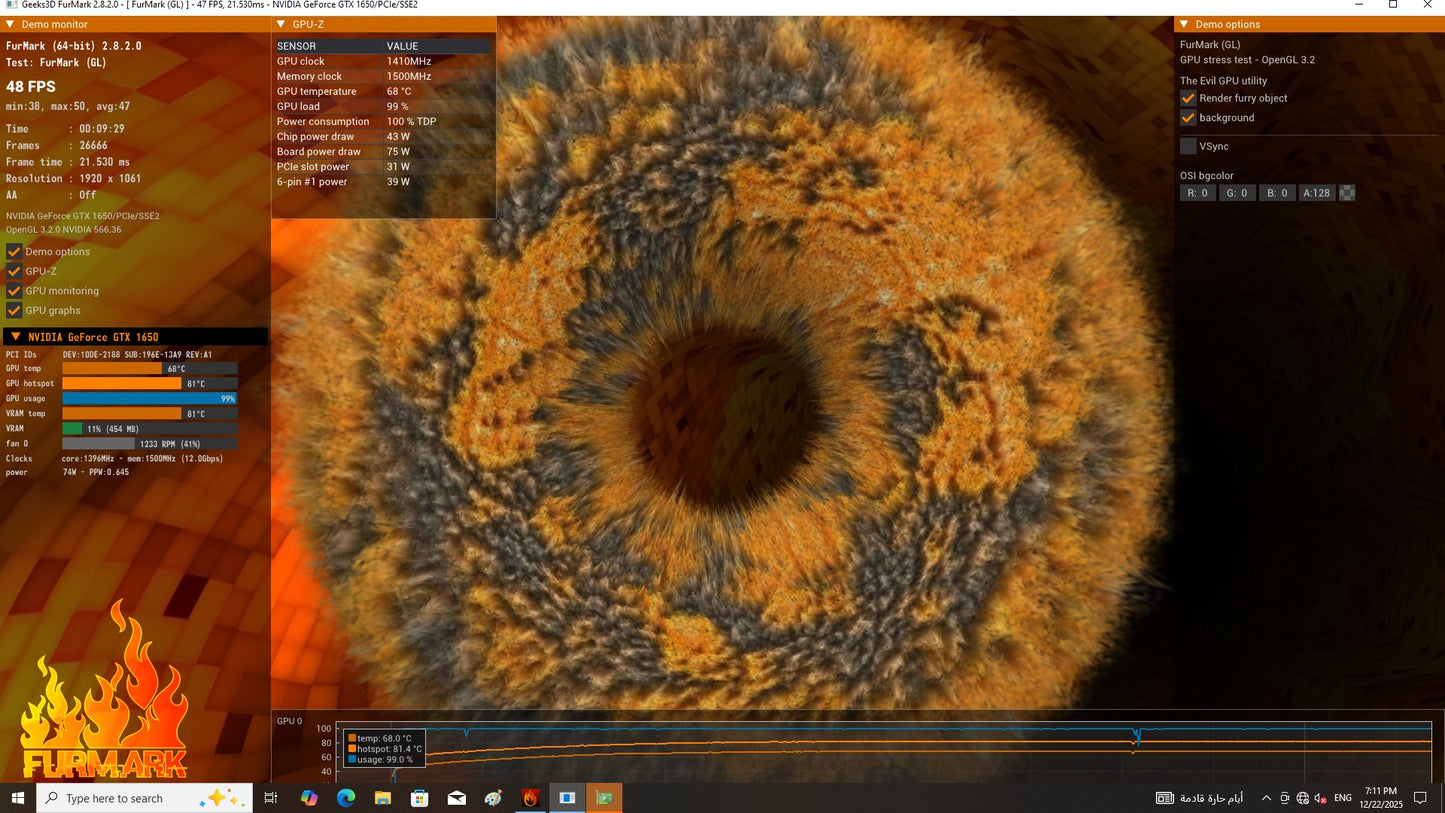Click the VALUE column header
The width and height of the screenshot is (1445, 813).
point(403,46)
